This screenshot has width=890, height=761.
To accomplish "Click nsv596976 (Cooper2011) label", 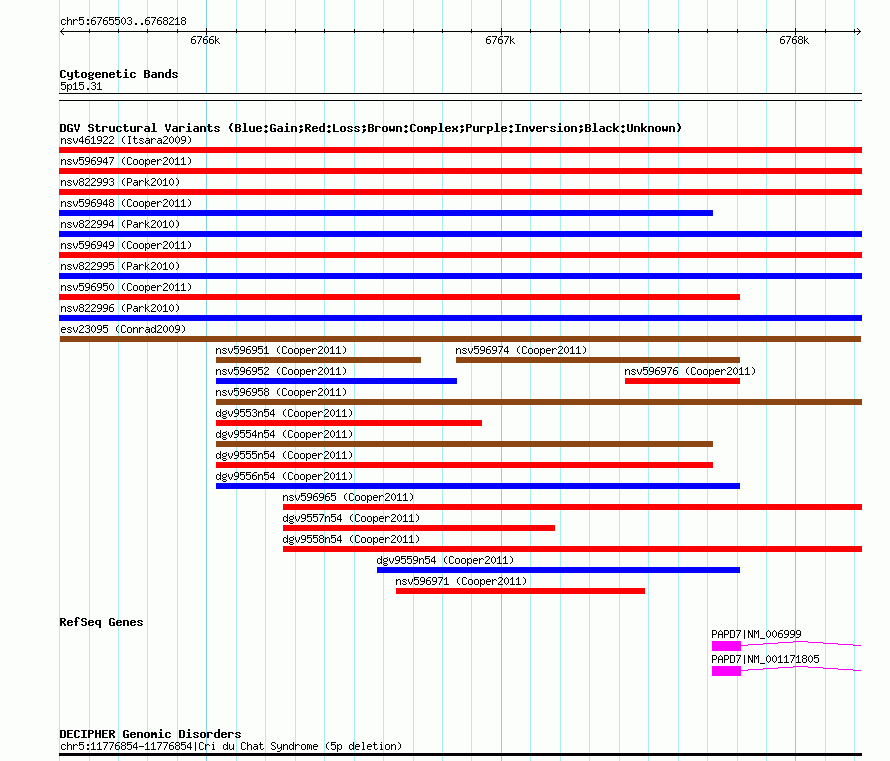I will pyautogui.click(x=690, y=371).
